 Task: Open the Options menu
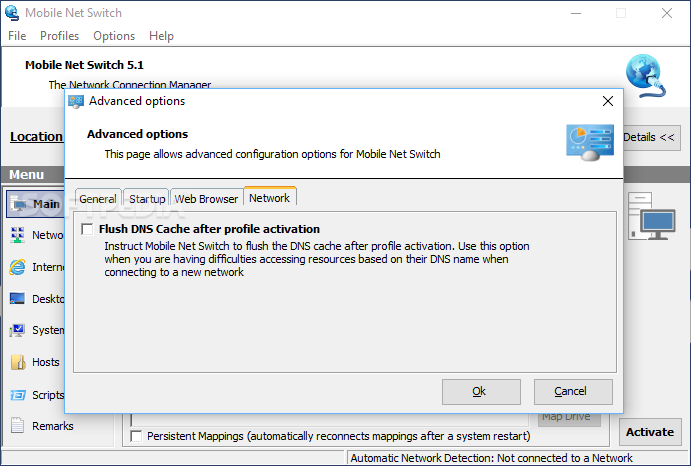[114, 36]
